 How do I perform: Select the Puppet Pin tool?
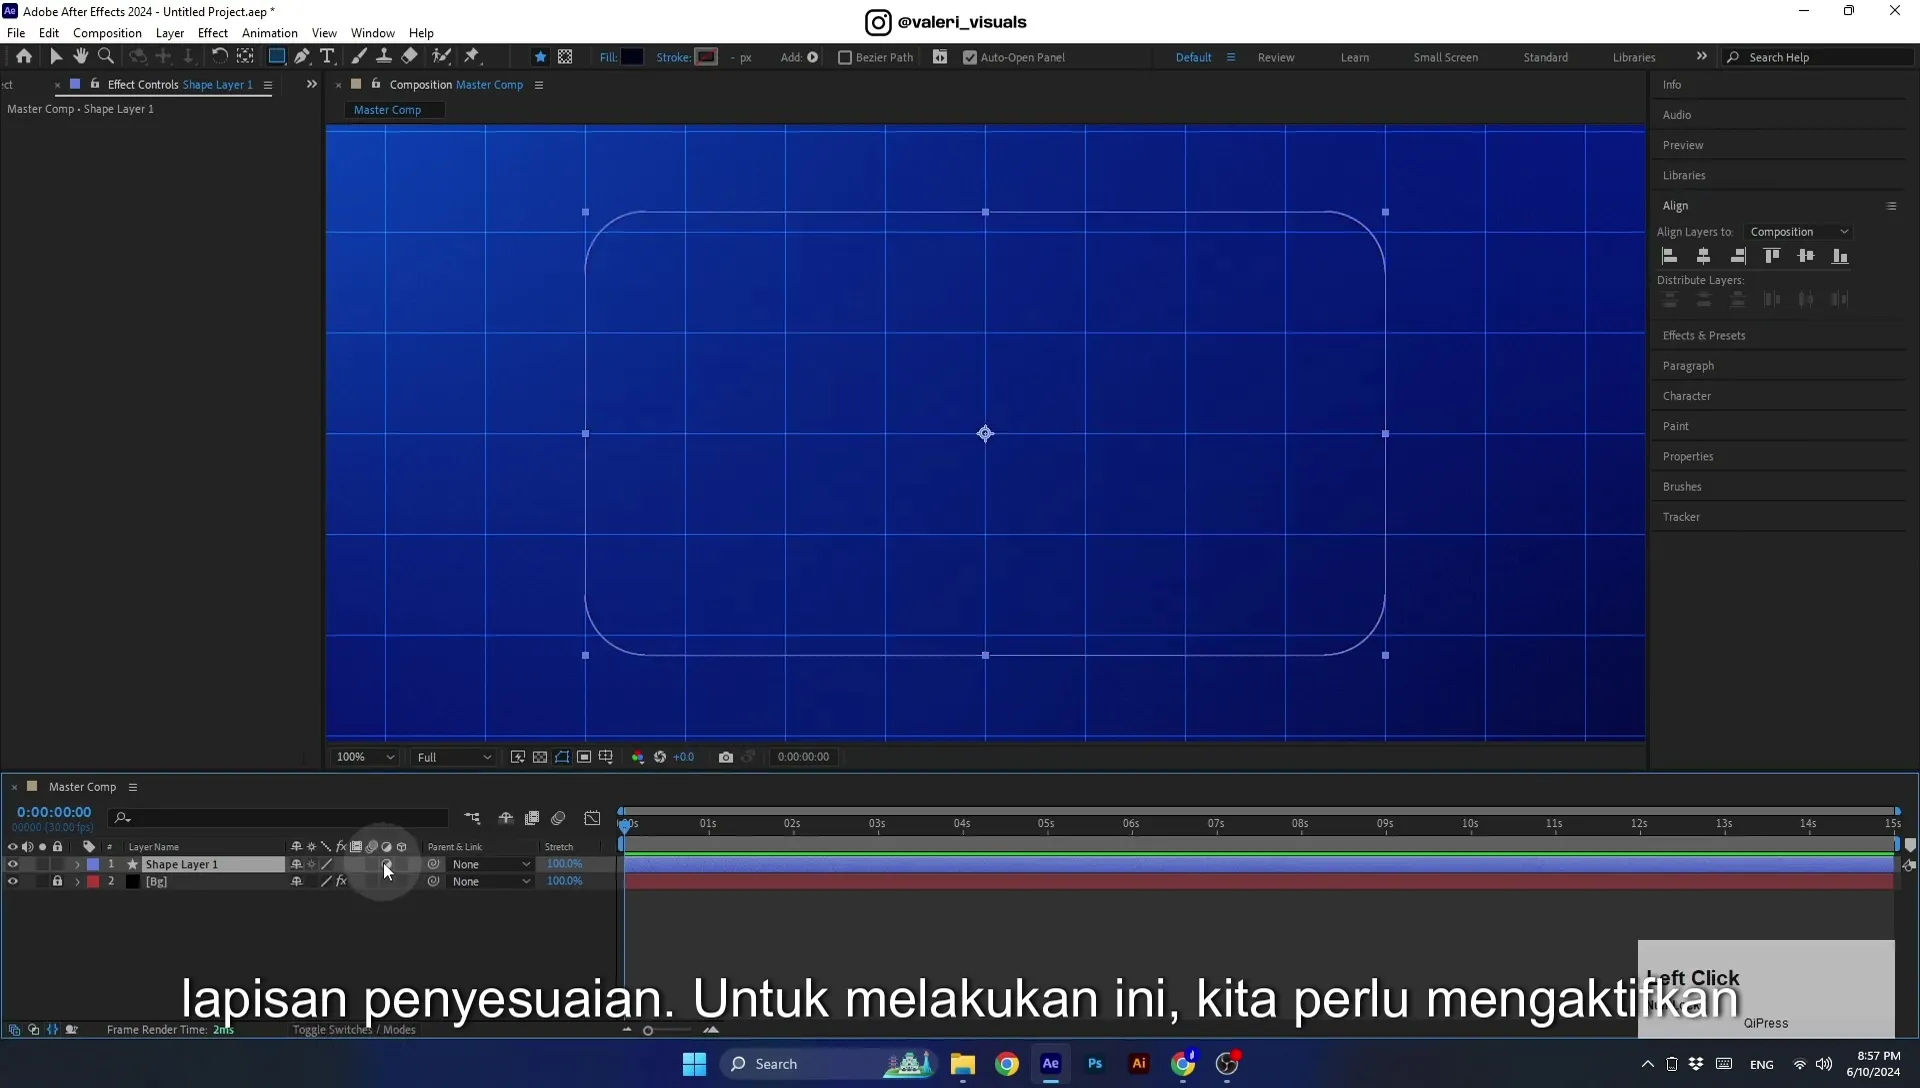pos(472,57)
